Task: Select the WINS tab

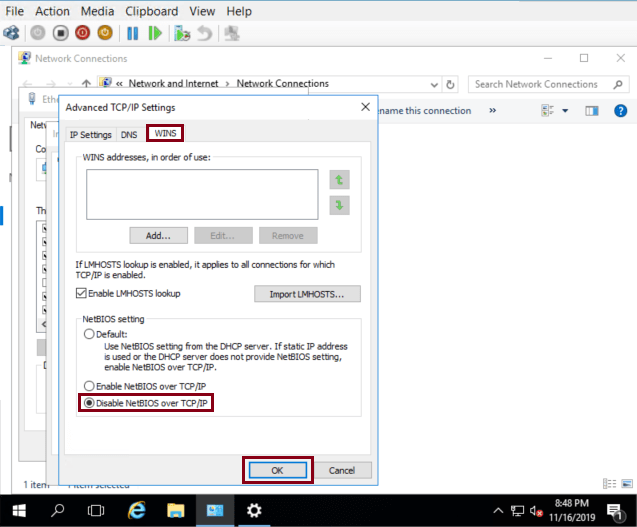Action: (165, 133)
